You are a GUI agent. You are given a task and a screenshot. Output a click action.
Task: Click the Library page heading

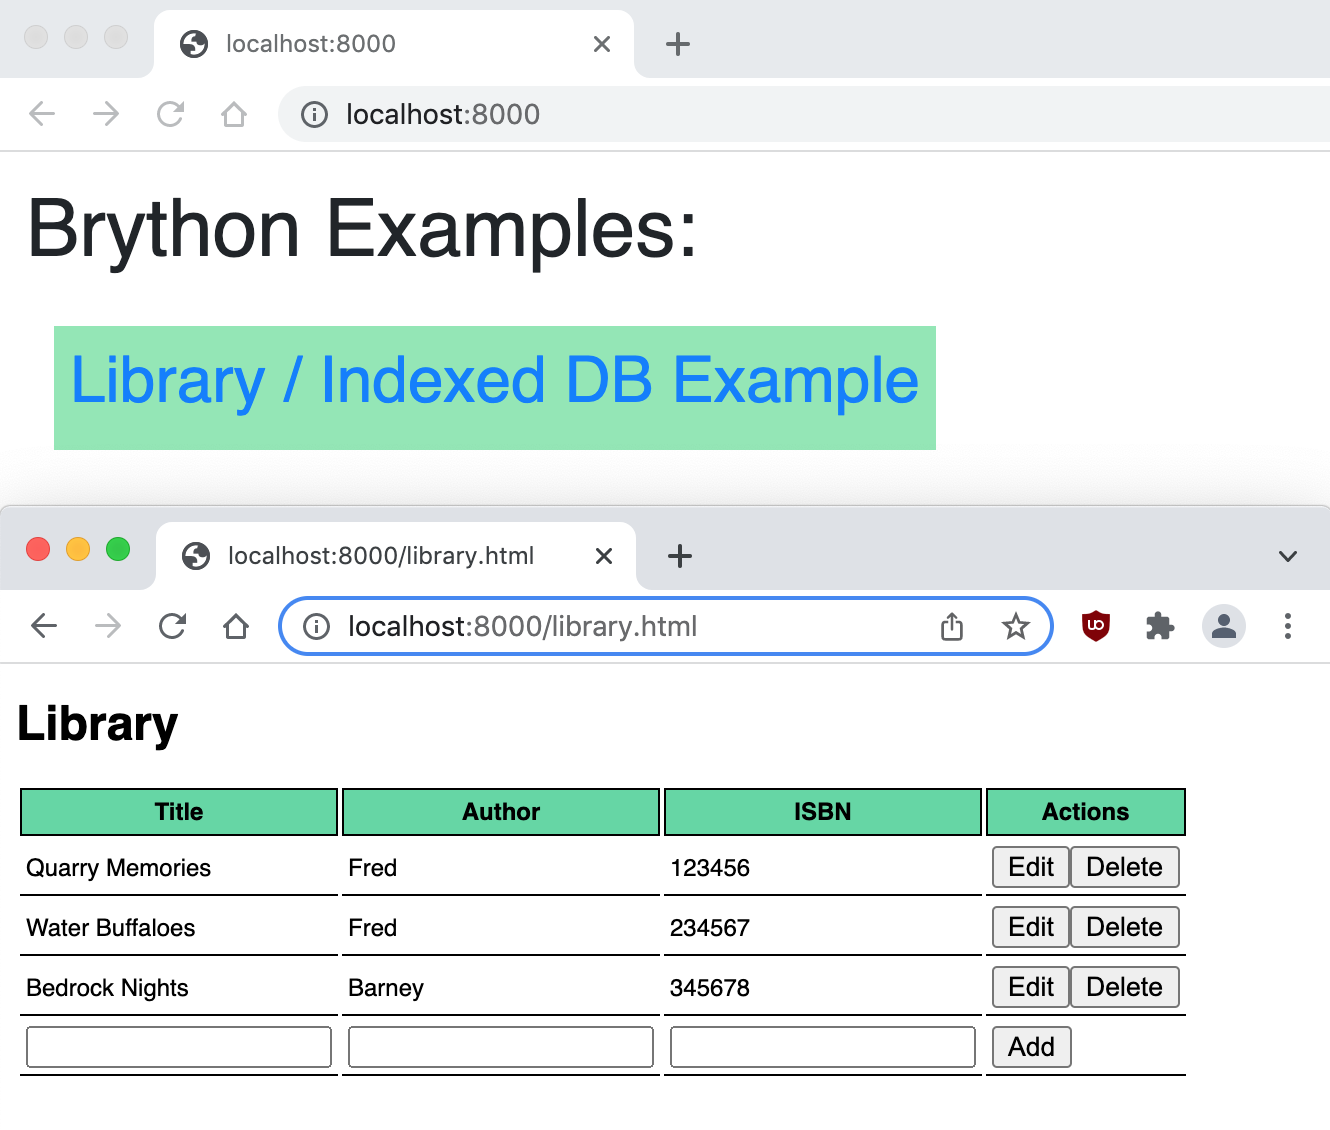98,724
